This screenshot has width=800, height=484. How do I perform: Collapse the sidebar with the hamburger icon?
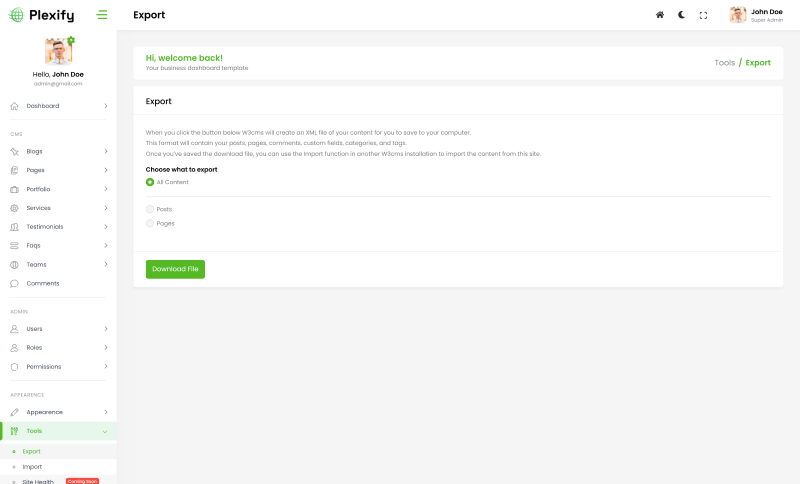[102, 15]
